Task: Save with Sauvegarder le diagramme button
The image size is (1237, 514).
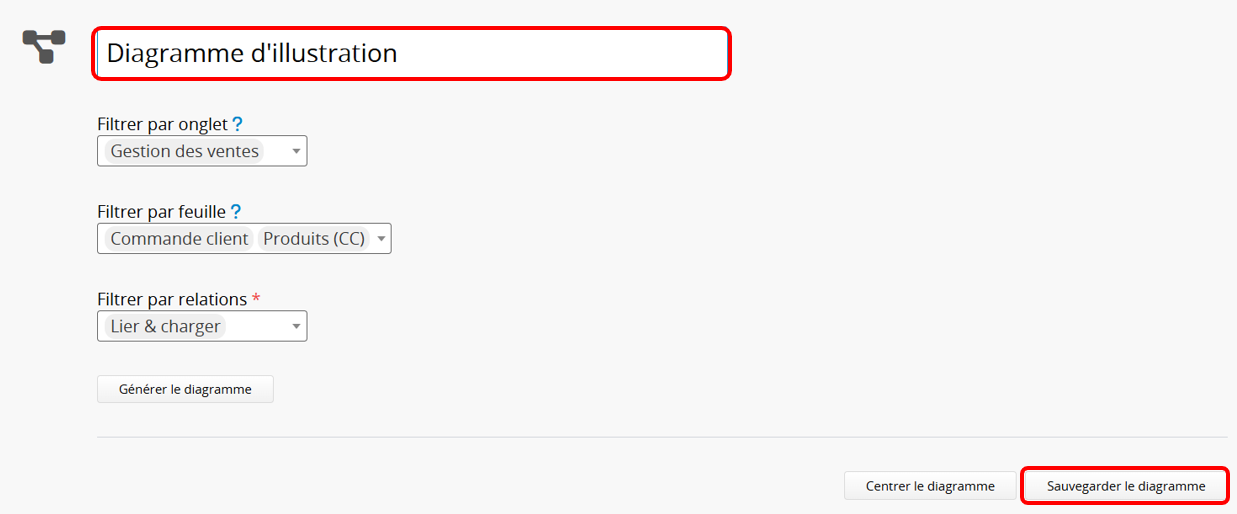Action: 1125,486
